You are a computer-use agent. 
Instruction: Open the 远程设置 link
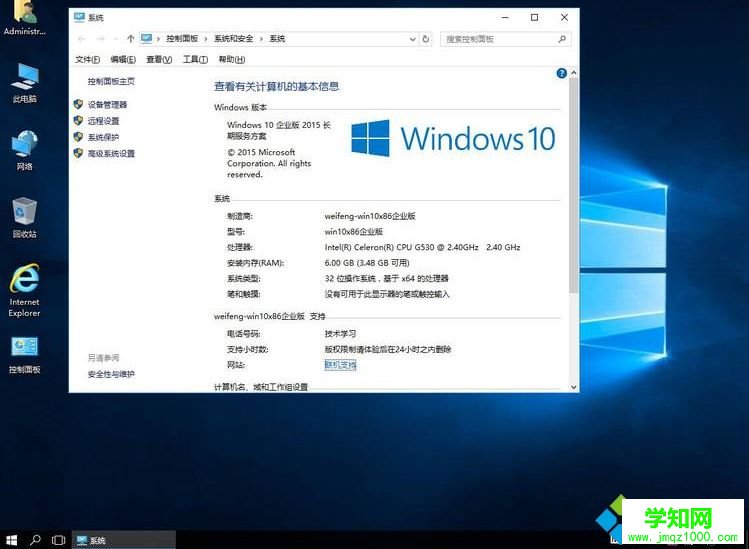[103, 120]
